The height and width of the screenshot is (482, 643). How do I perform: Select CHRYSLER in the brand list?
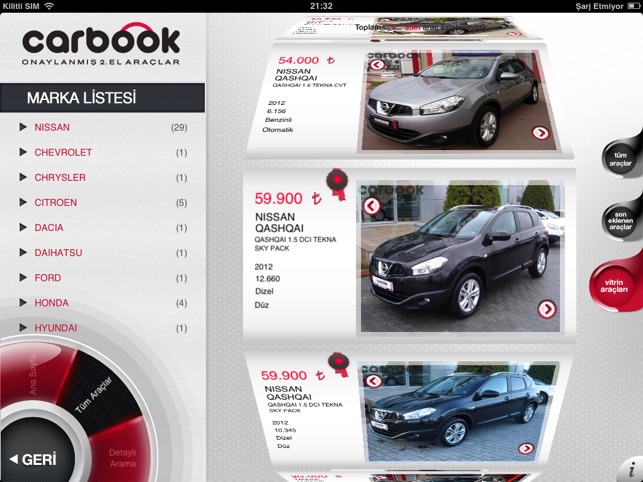(60, 178)
